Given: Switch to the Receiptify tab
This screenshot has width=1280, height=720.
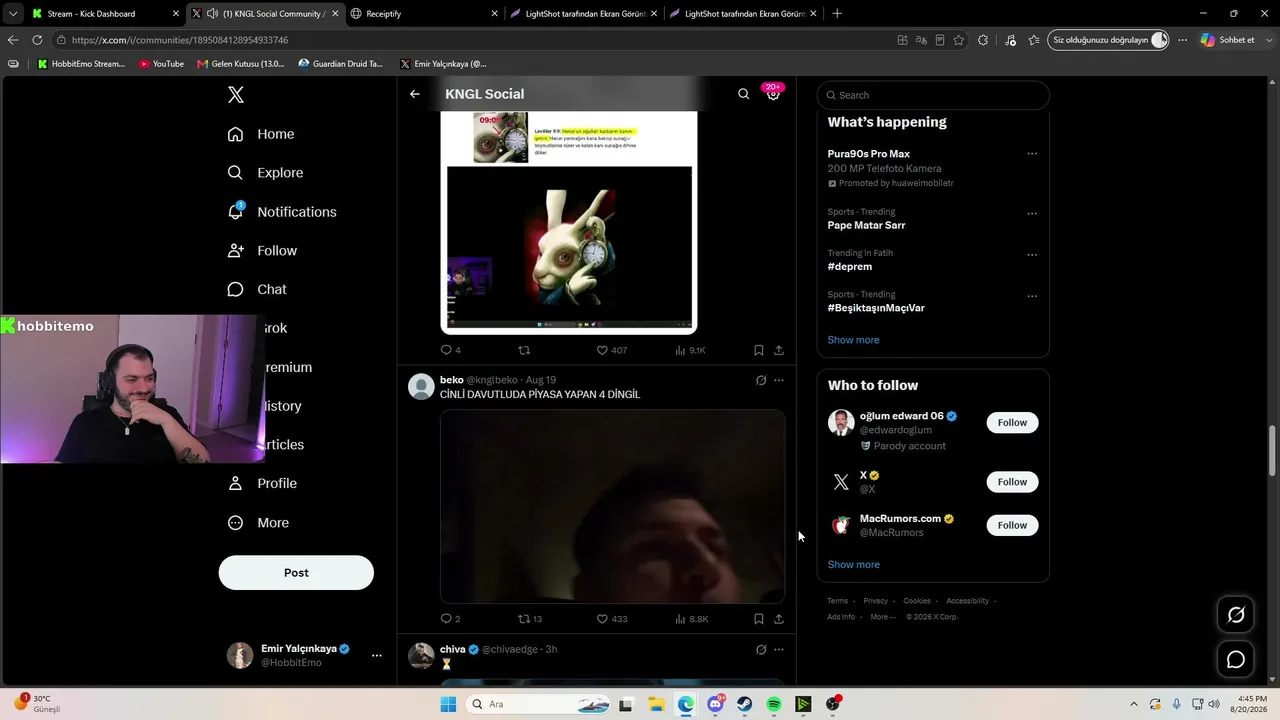Looking at the screenshot, I should [423, 14].
